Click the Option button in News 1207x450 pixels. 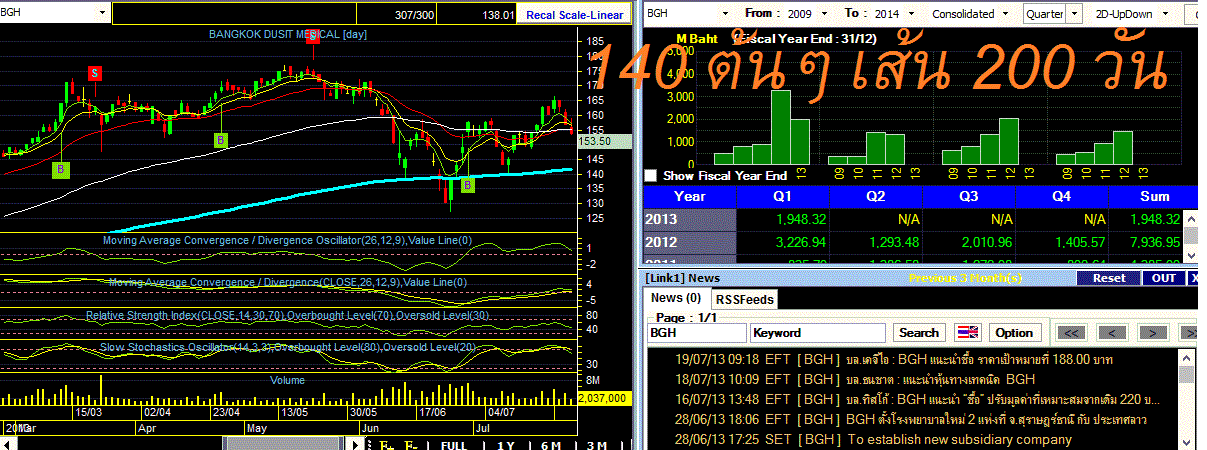pyautogui.click(x=1013, y=333)
